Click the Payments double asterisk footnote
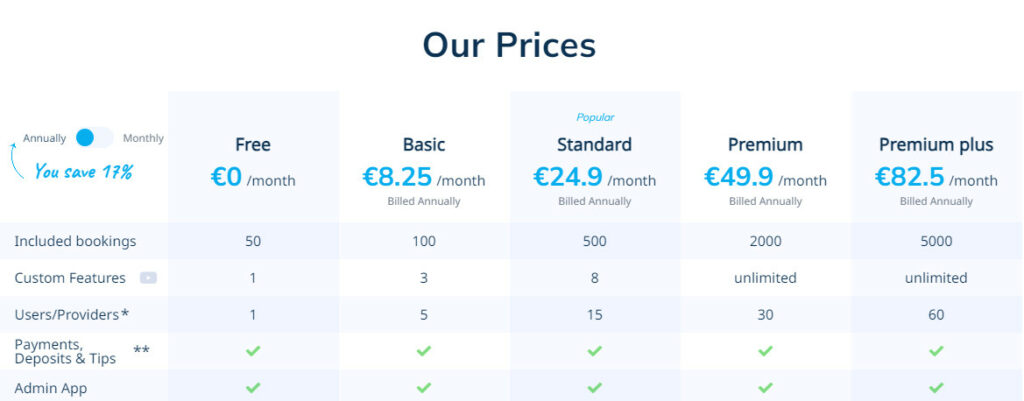Screen dimensions: 1024x401 pos(142,349)
